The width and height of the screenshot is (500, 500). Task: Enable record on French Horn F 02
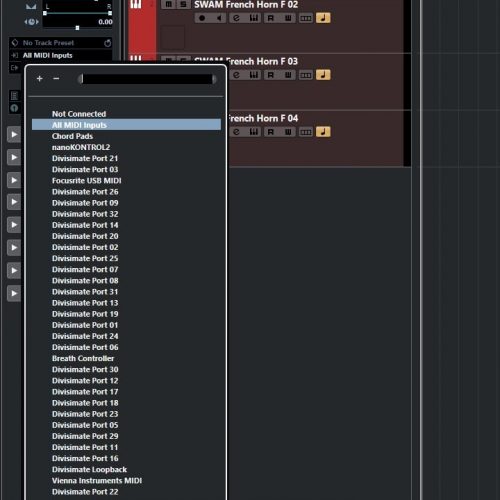[202, 18]
